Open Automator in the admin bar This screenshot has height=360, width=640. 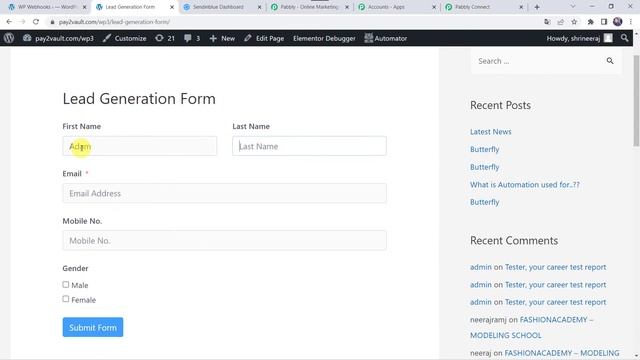pos(386,38)
